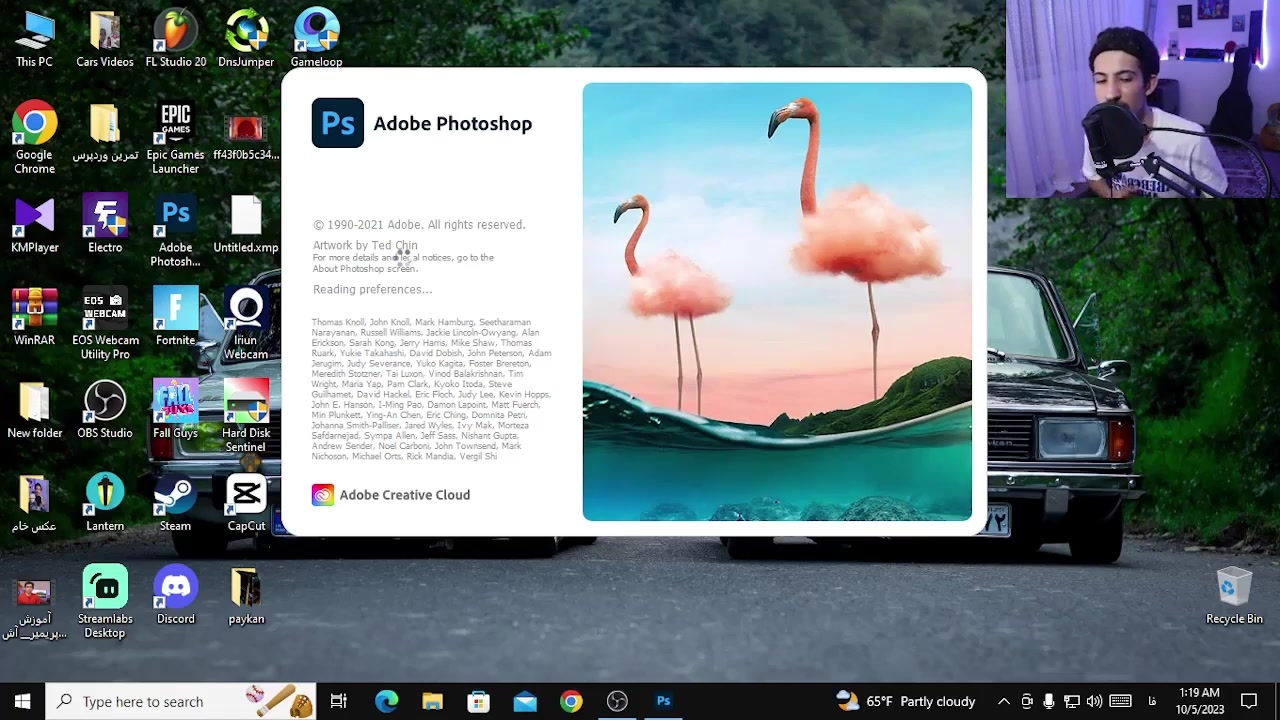This screenshot has width=1280, height=720.
Task: Open Task View from the taskbar
Action: click(x=339, y=701)
